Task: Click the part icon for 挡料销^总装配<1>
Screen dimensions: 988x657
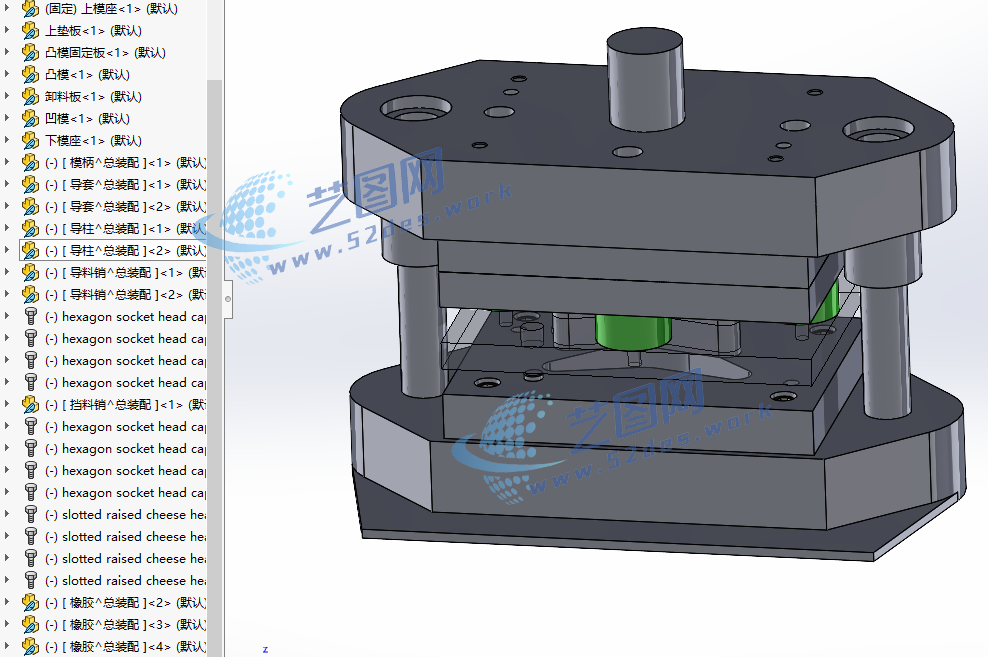Action: pyautogui.click(x=30, y=404)
